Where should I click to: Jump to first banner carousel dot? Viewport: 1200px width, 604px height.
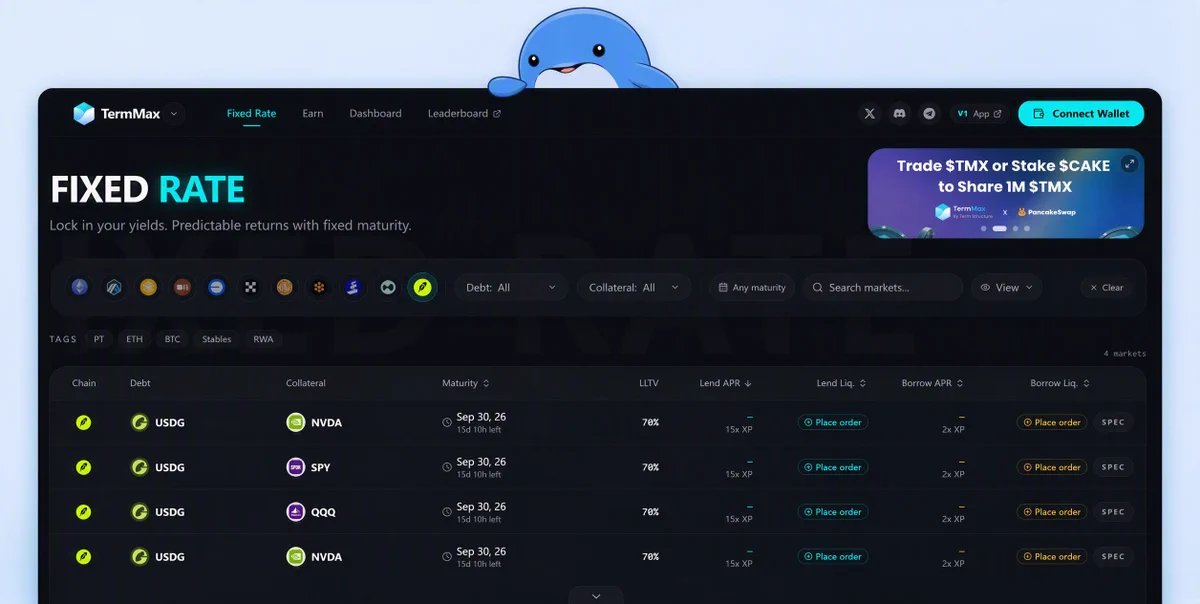(x=983, y=229)
